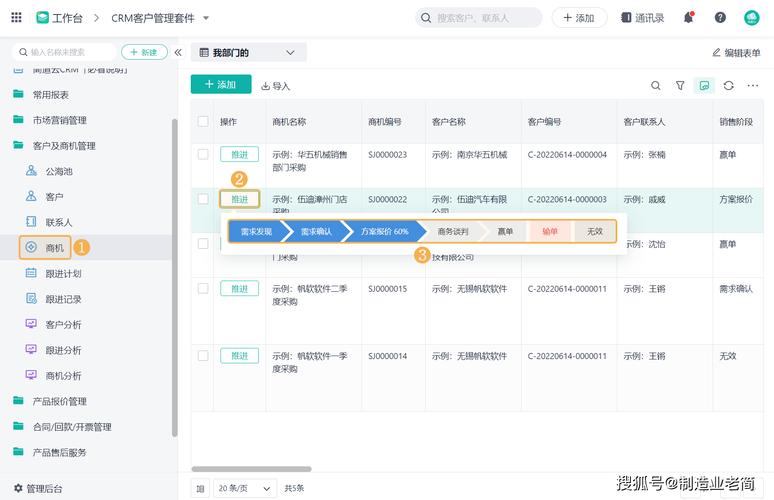Tick checkbox for row SJ0000015
Image resolution: width=774 pixels, height=500 pixels.
(203, 288)
